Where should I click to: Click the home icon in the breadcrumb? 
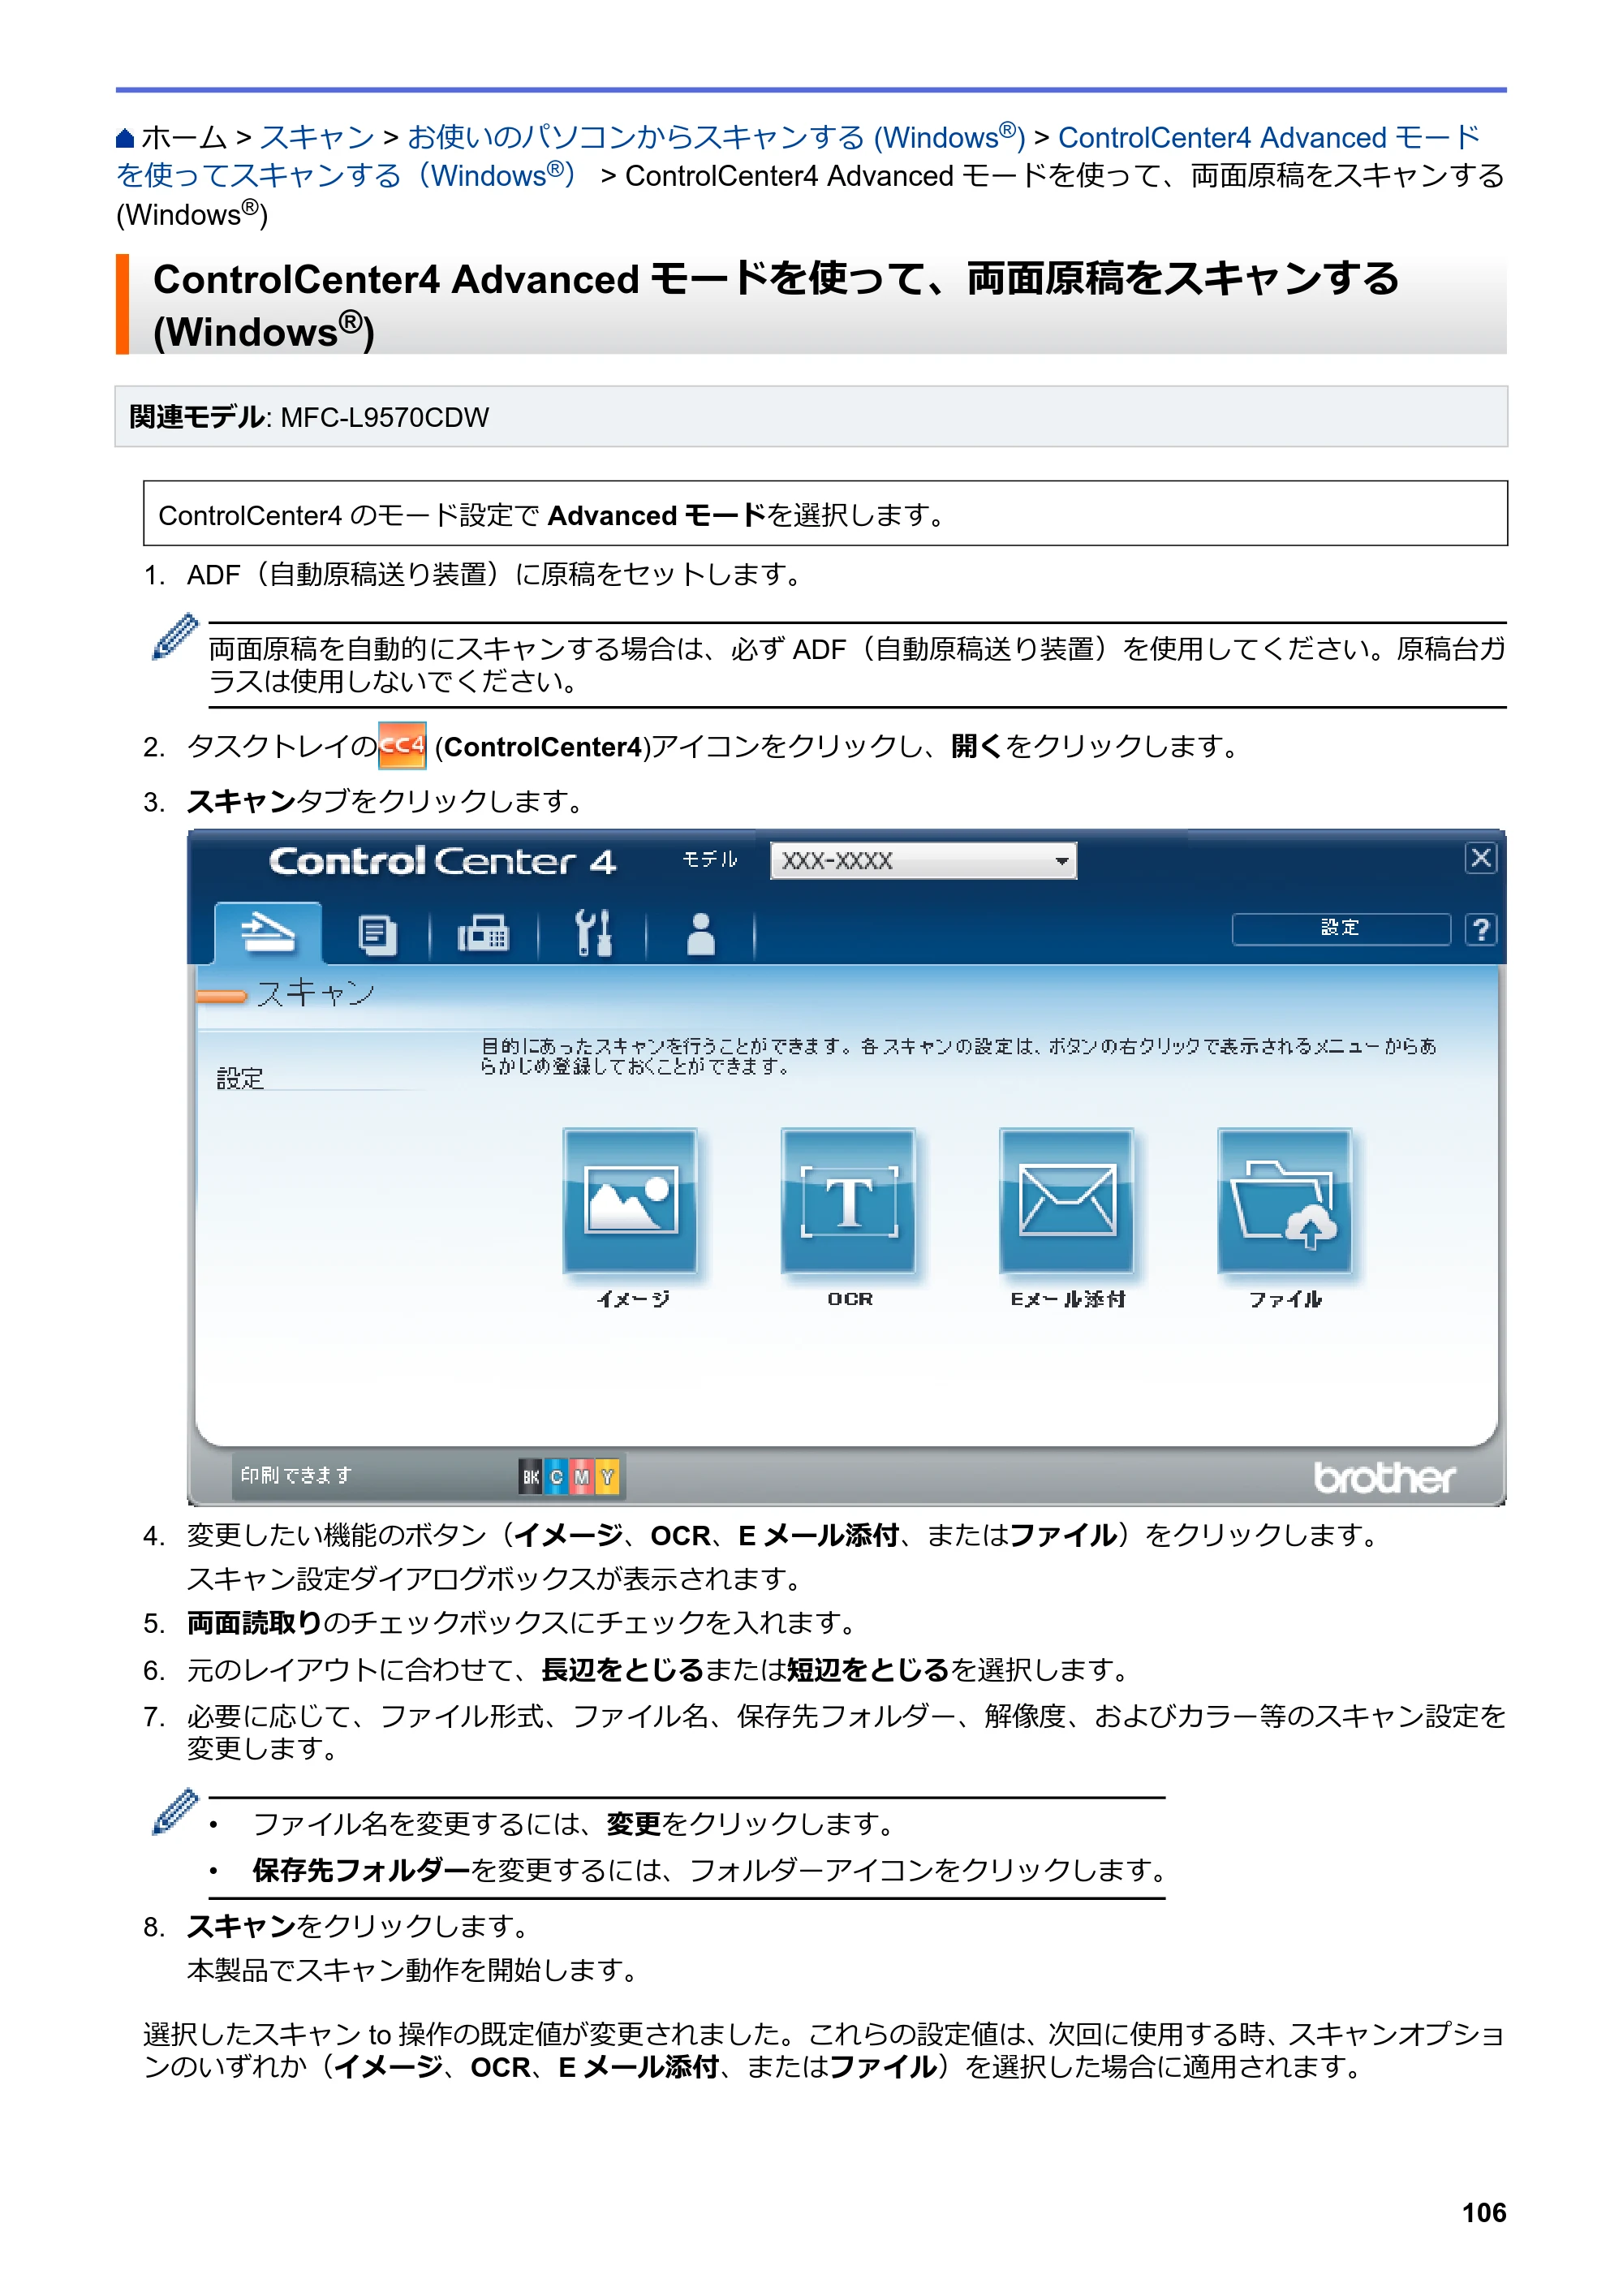[x=125, y=138]
